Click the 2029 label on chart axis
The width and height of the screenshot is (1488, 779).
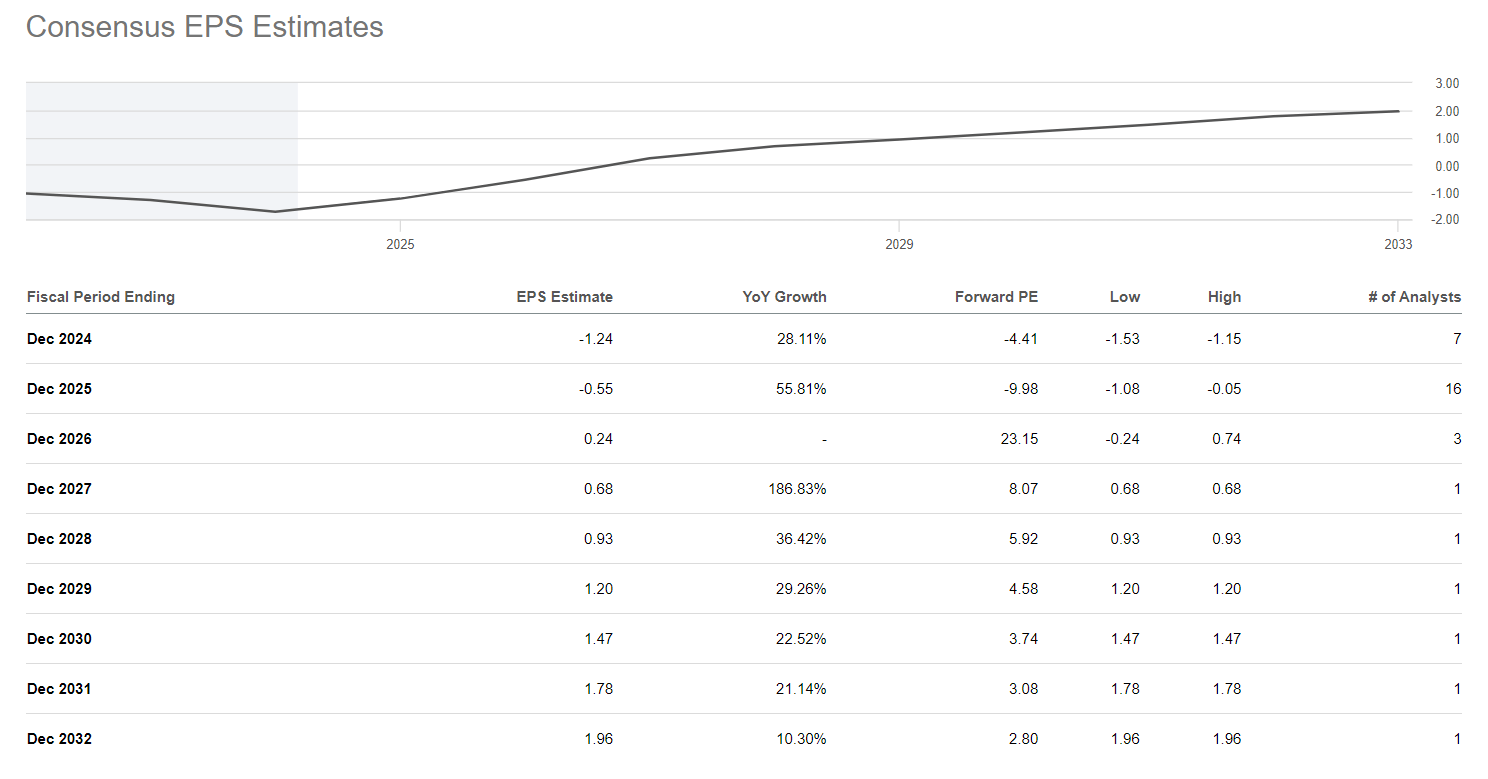point(899,245)
